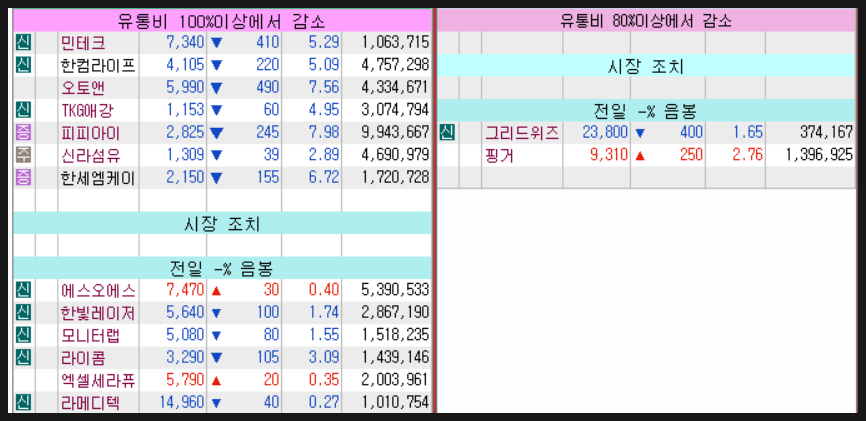Click volume 9,943,667 for 피피아이
The image size is (866, 421).
[395, 133]
